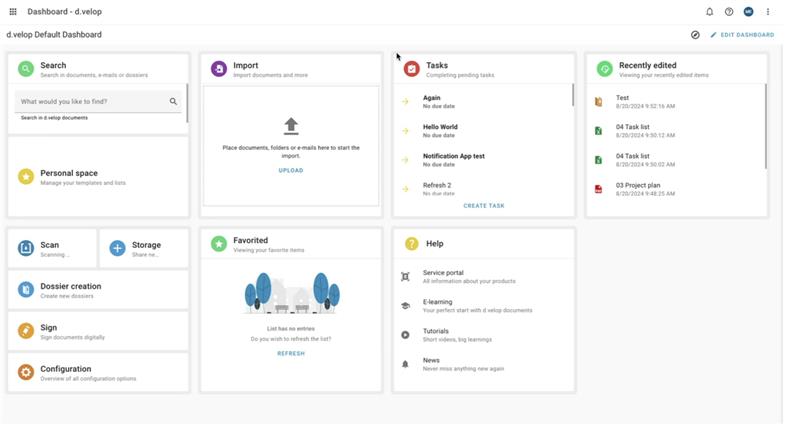800x435 pixels.
Task: Click the red Tasks widget icon
Action: 411,69
